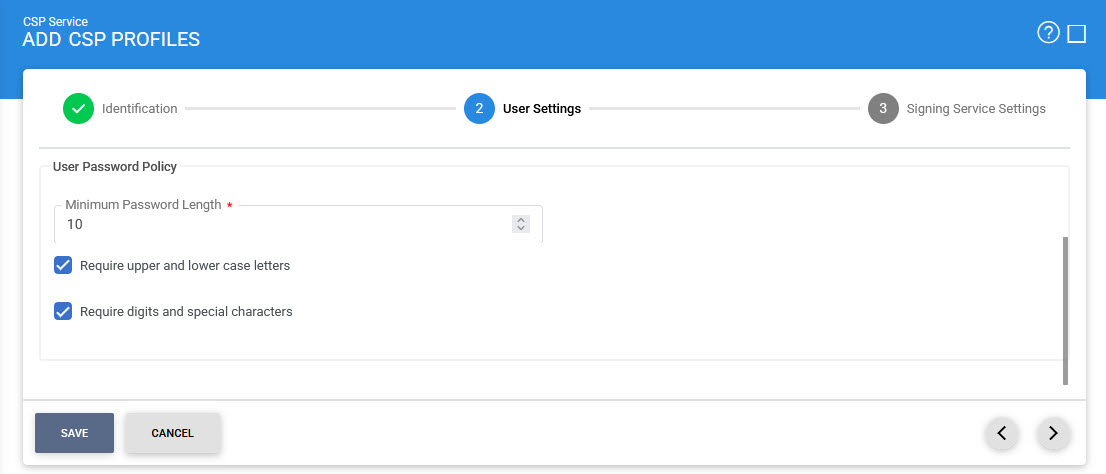1106x474 pixels.
Task: Decrease minimum password length with down arrow
Action: (x=520, y=229)
